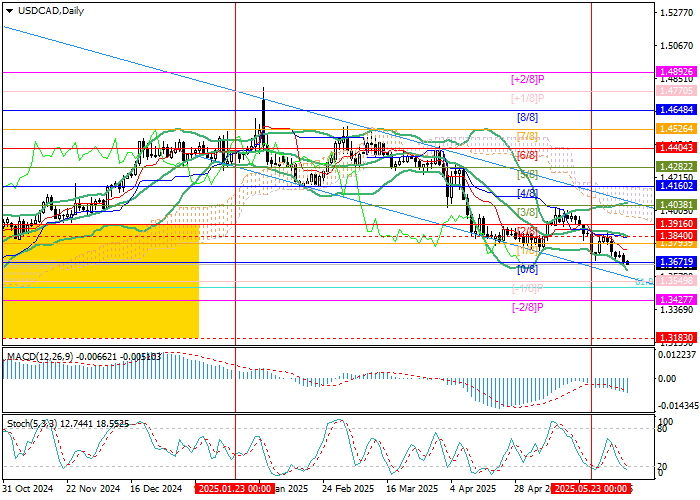
Task: Click the 22 Nov 2024 date label
Action: tap(93, 489)
